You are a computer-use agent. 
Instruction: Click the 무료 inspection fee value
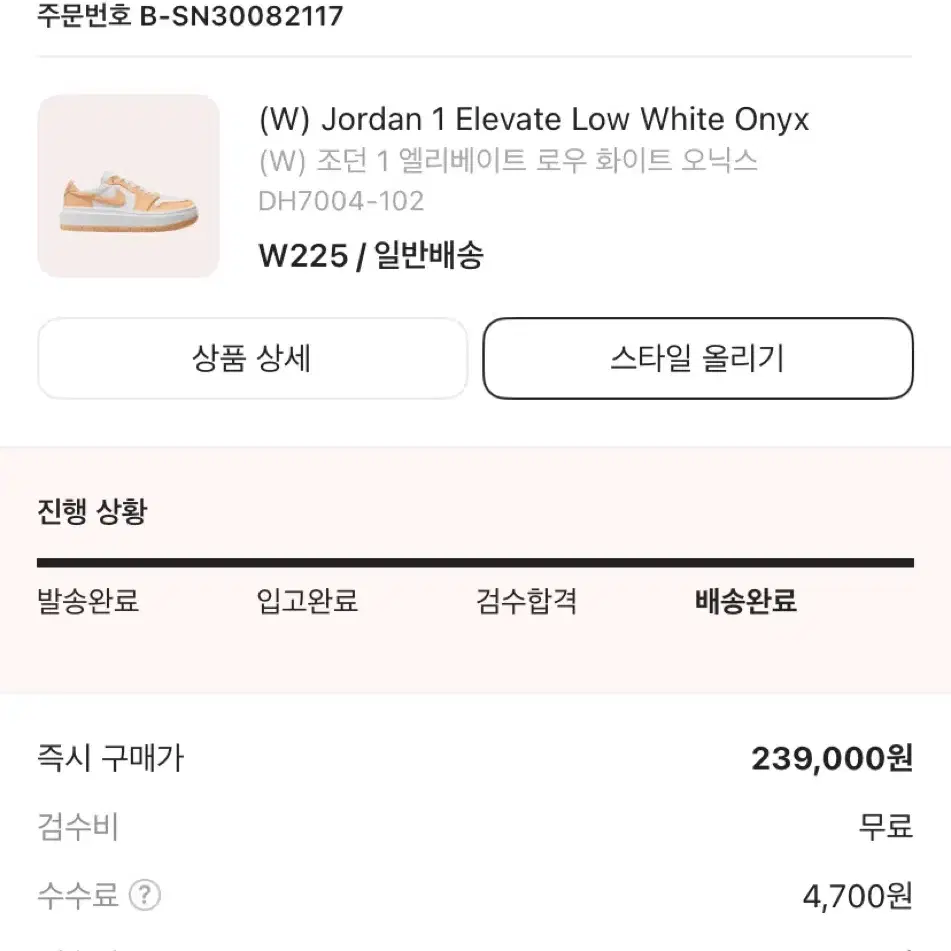tap(885, 826)
